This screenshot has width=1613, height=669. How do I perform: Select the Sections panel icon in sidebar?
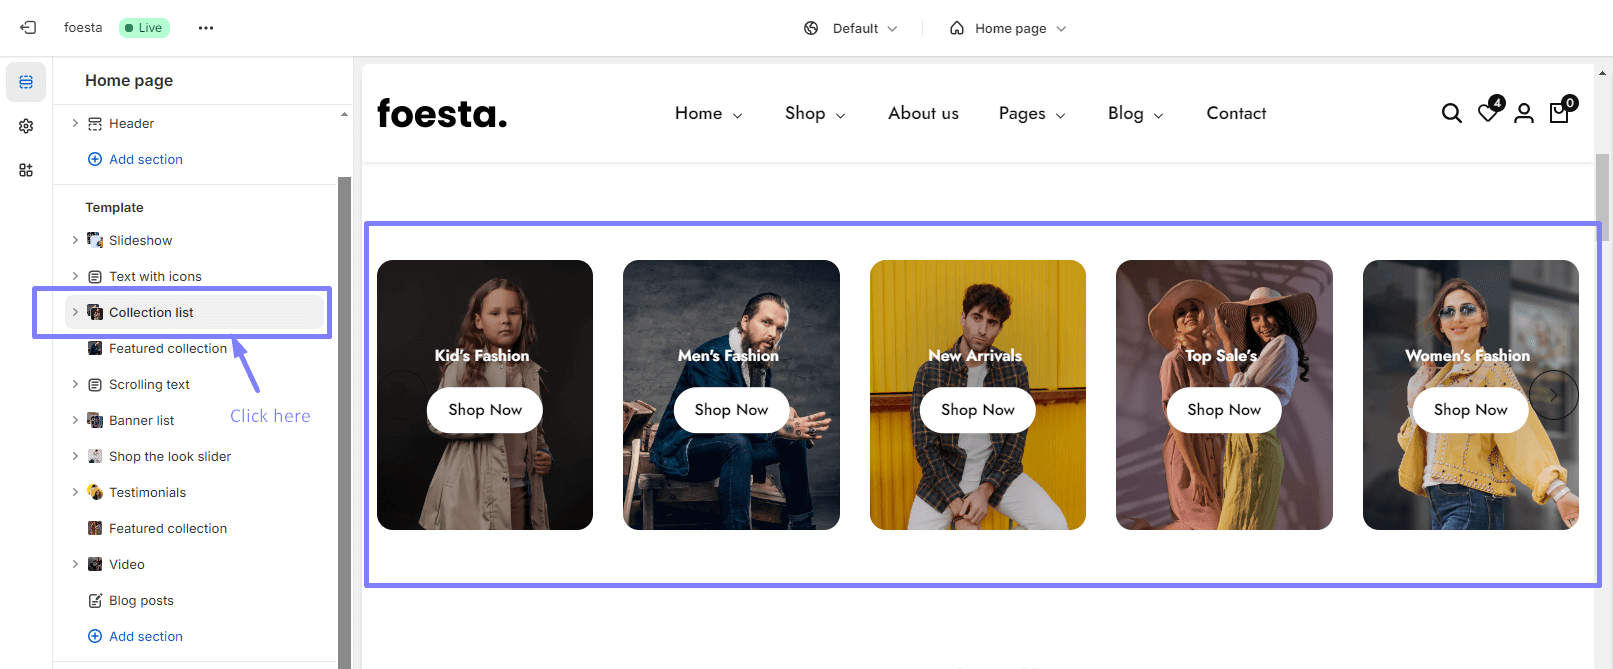click(26, 82)
